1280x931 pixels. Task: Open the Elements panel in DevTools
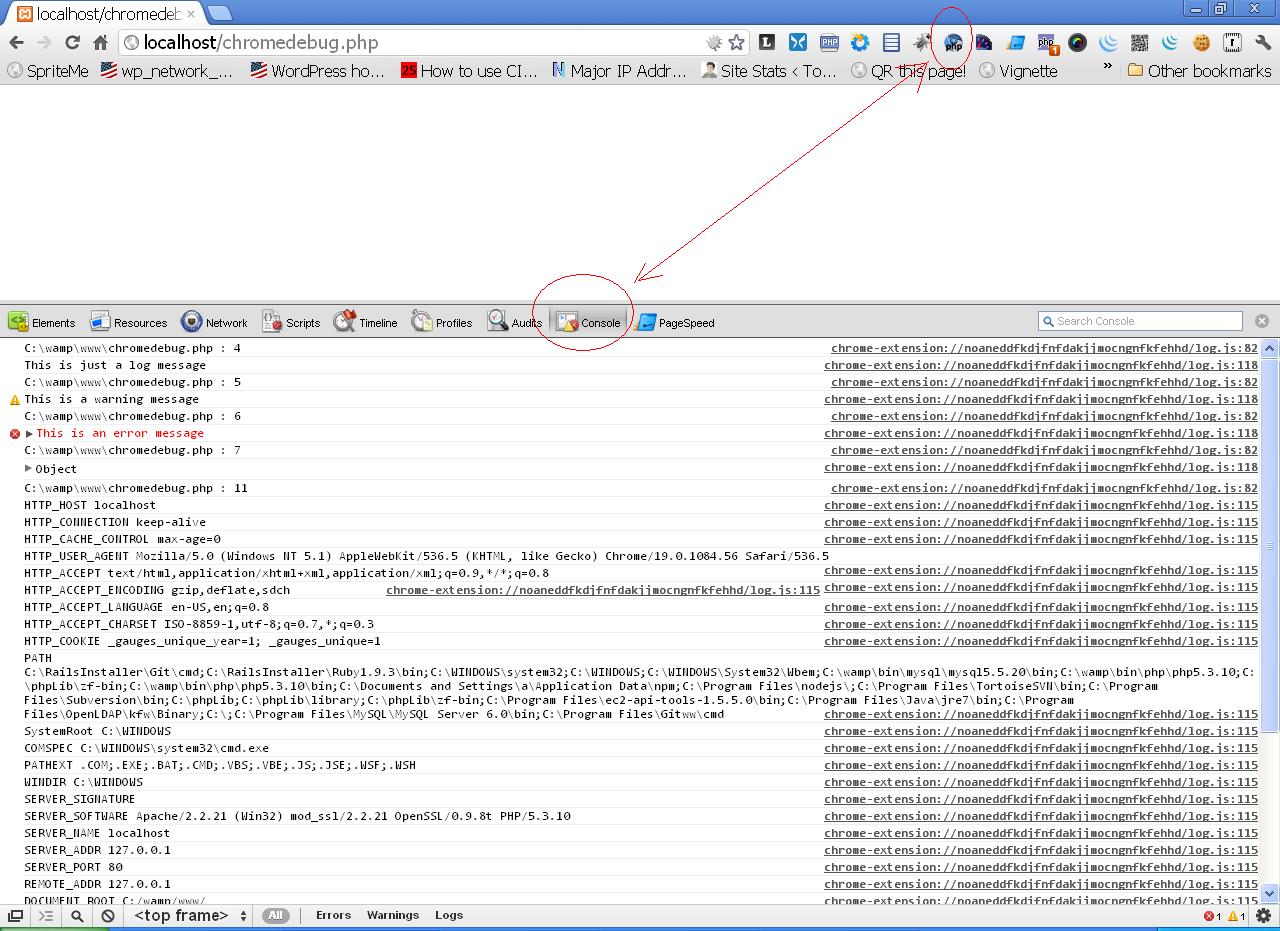pos(42,322)
